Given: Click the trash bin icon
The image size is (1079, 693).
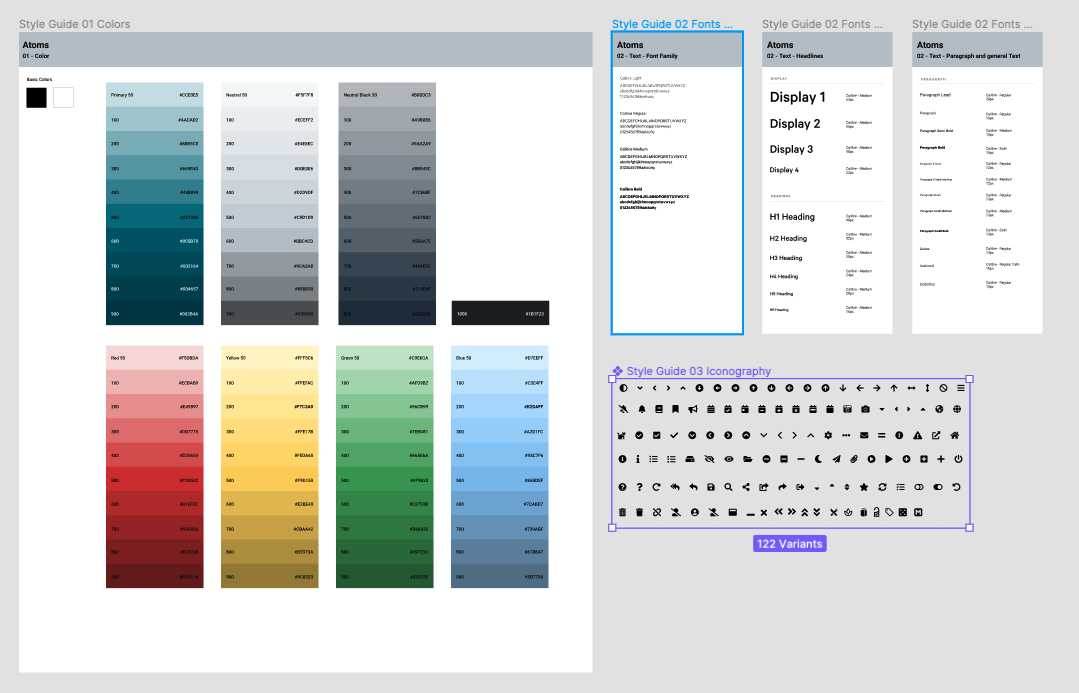Looking at the screenshot, I should tap(622, 512).
